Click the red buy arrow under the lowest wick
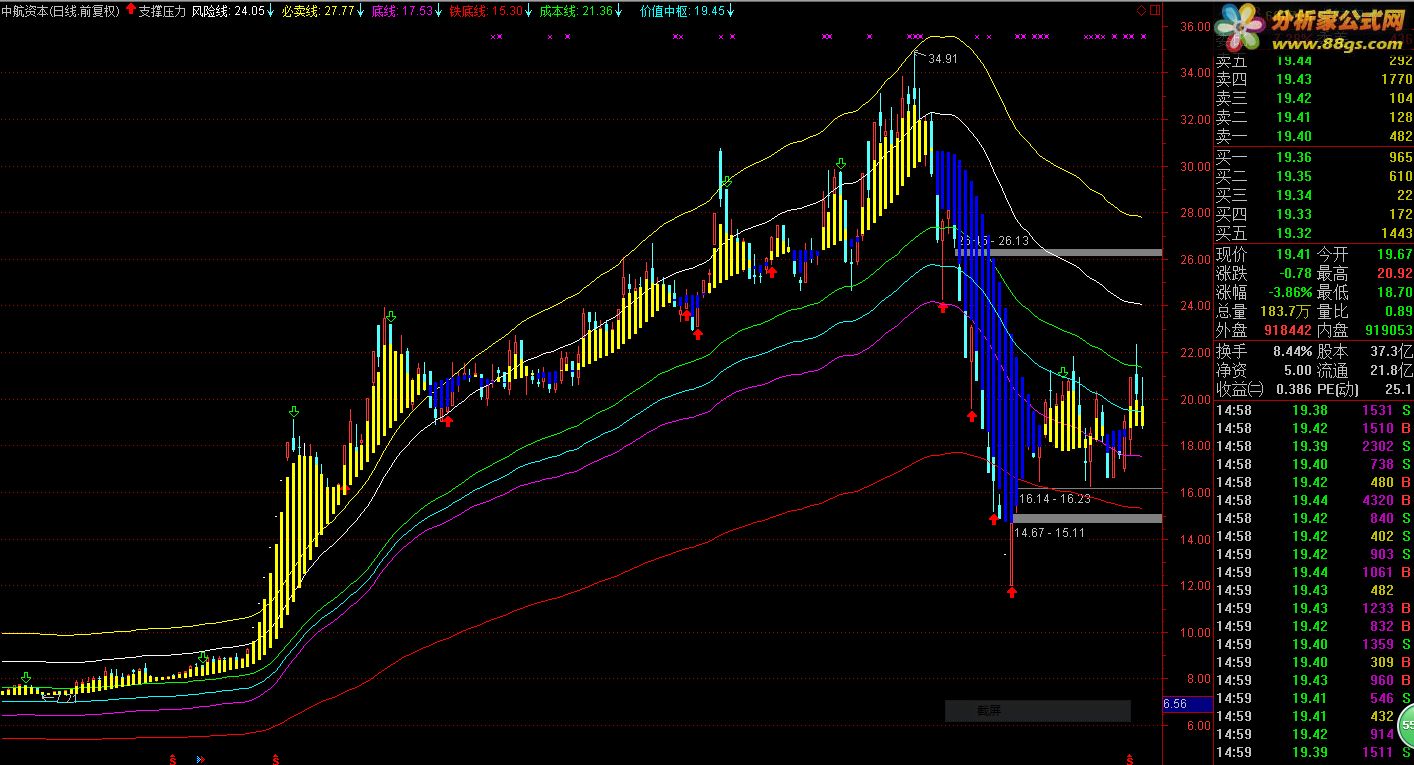This screenshot has width=1414, height=765. click(x=1012, y=592)
